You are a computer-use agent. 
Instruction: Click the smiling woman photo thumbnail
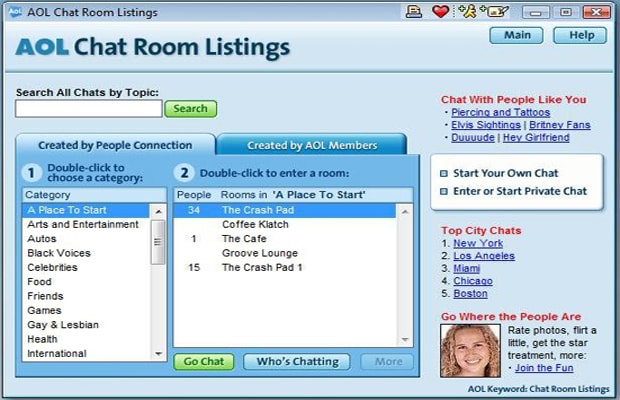[470, 351]
